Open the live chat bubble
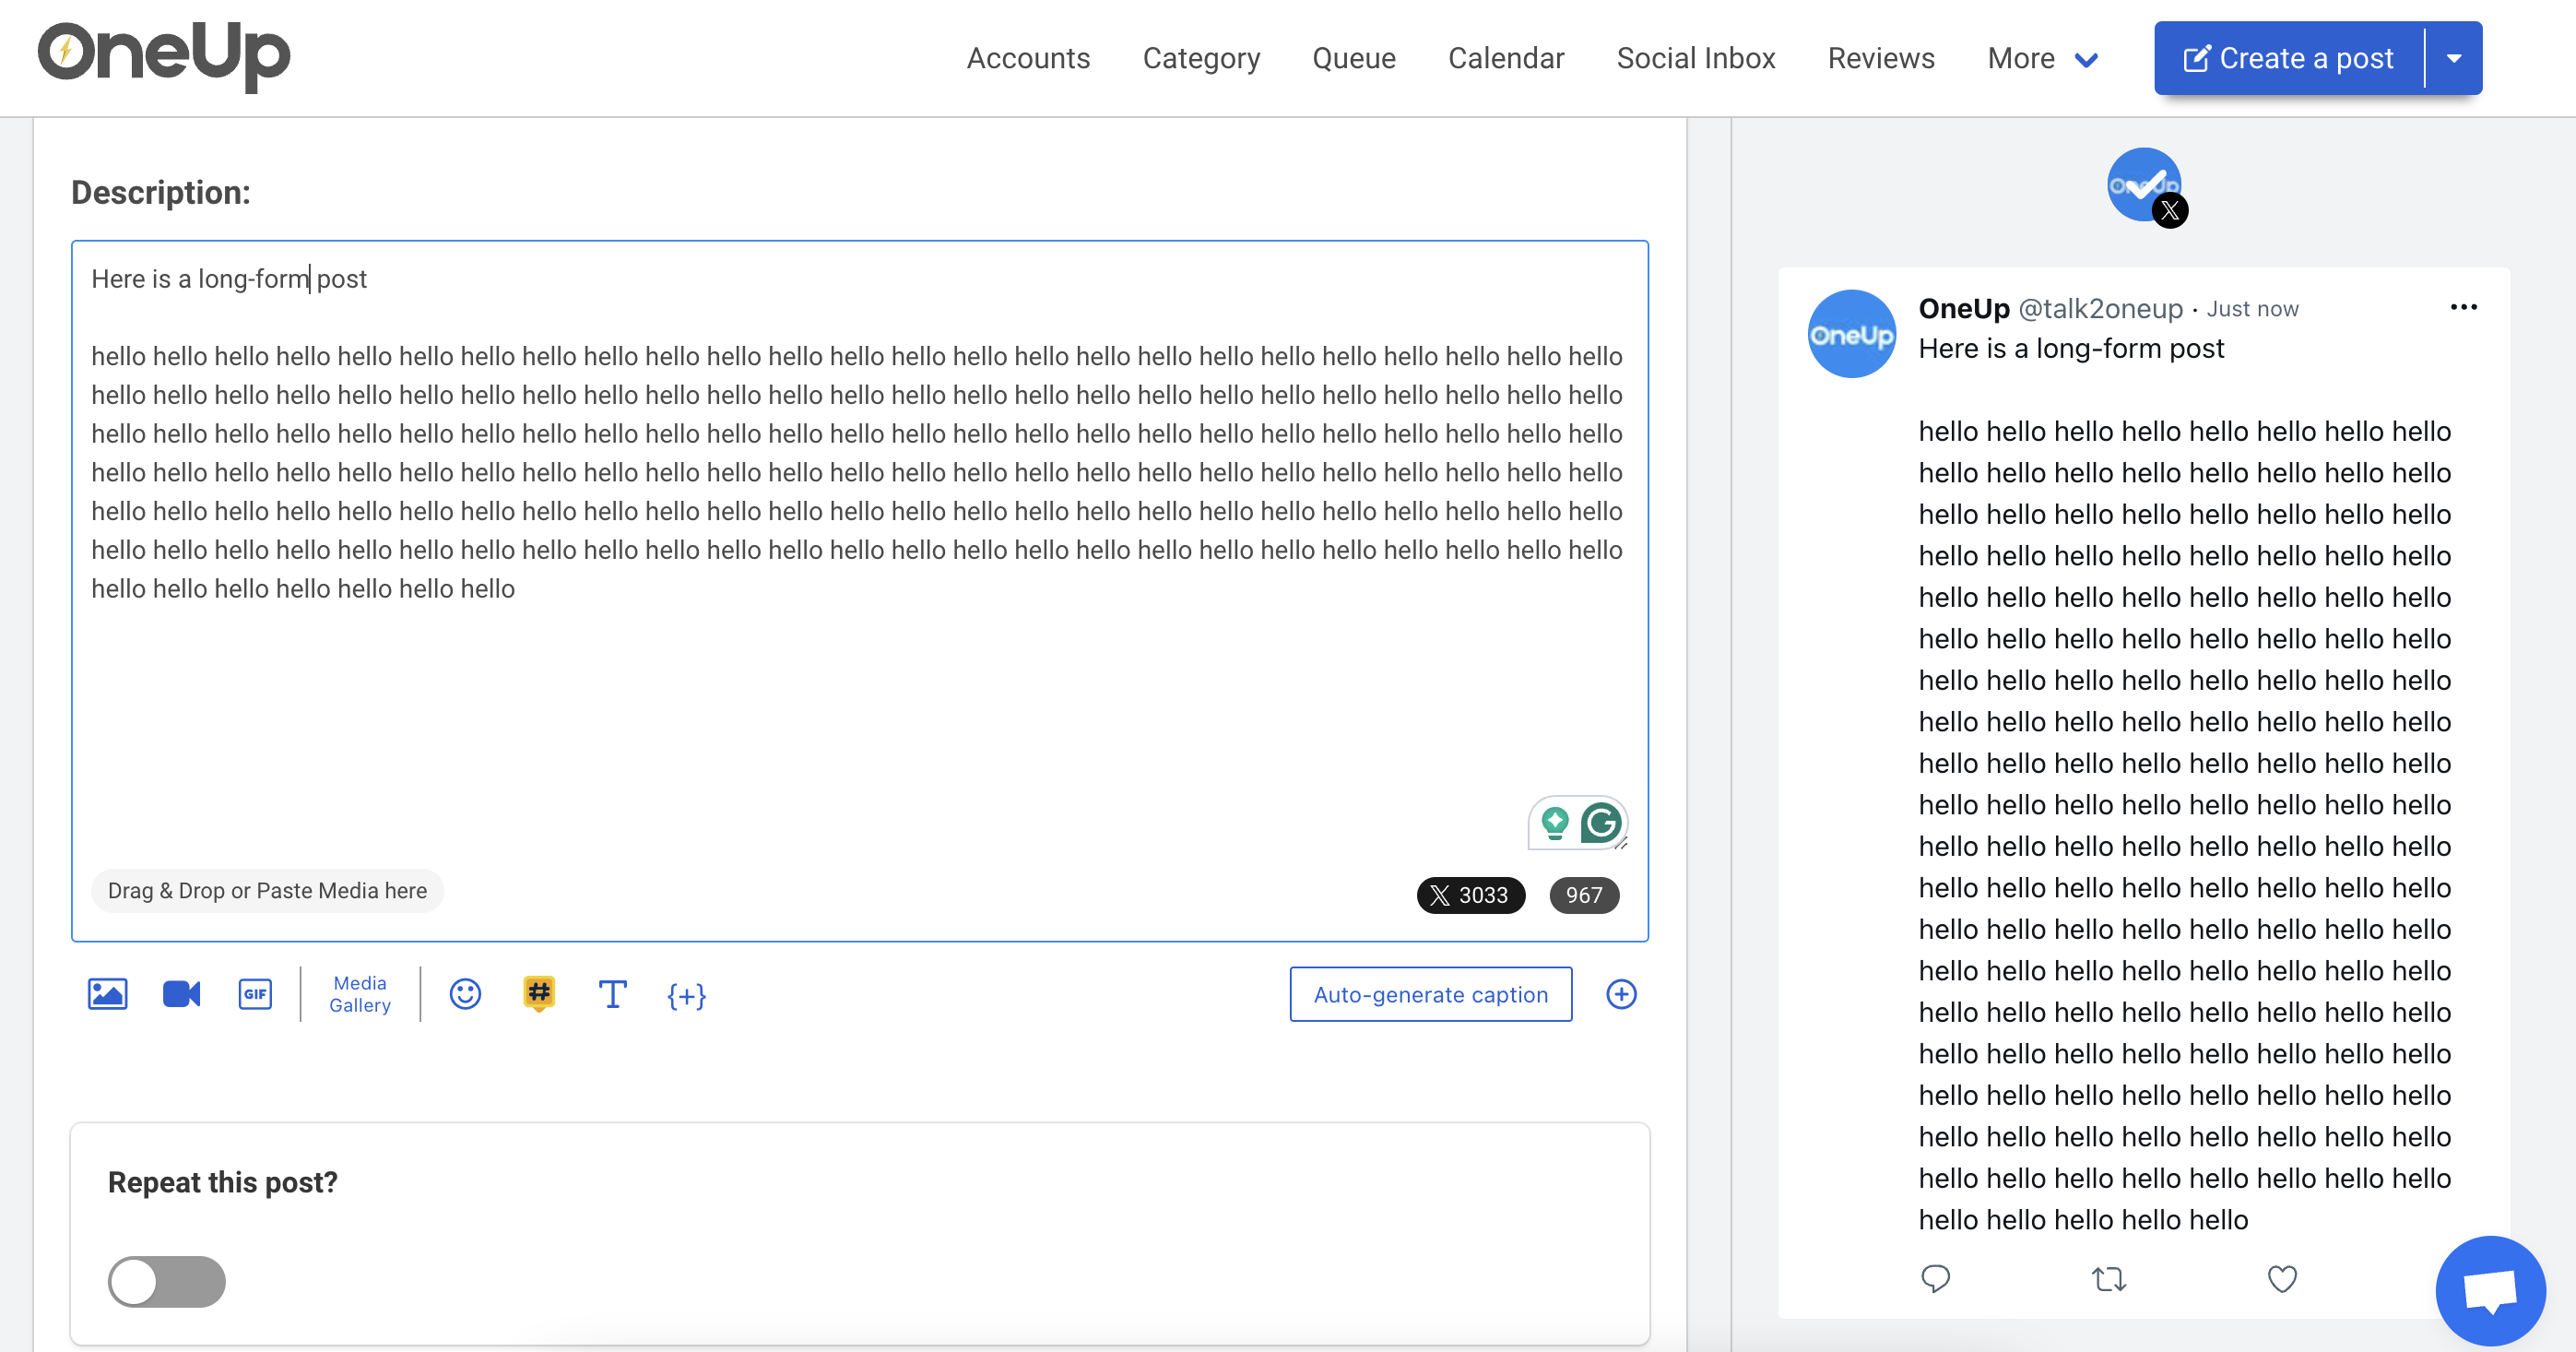This screenshot has width=2576, height=1352. tap(2489, 1290)
